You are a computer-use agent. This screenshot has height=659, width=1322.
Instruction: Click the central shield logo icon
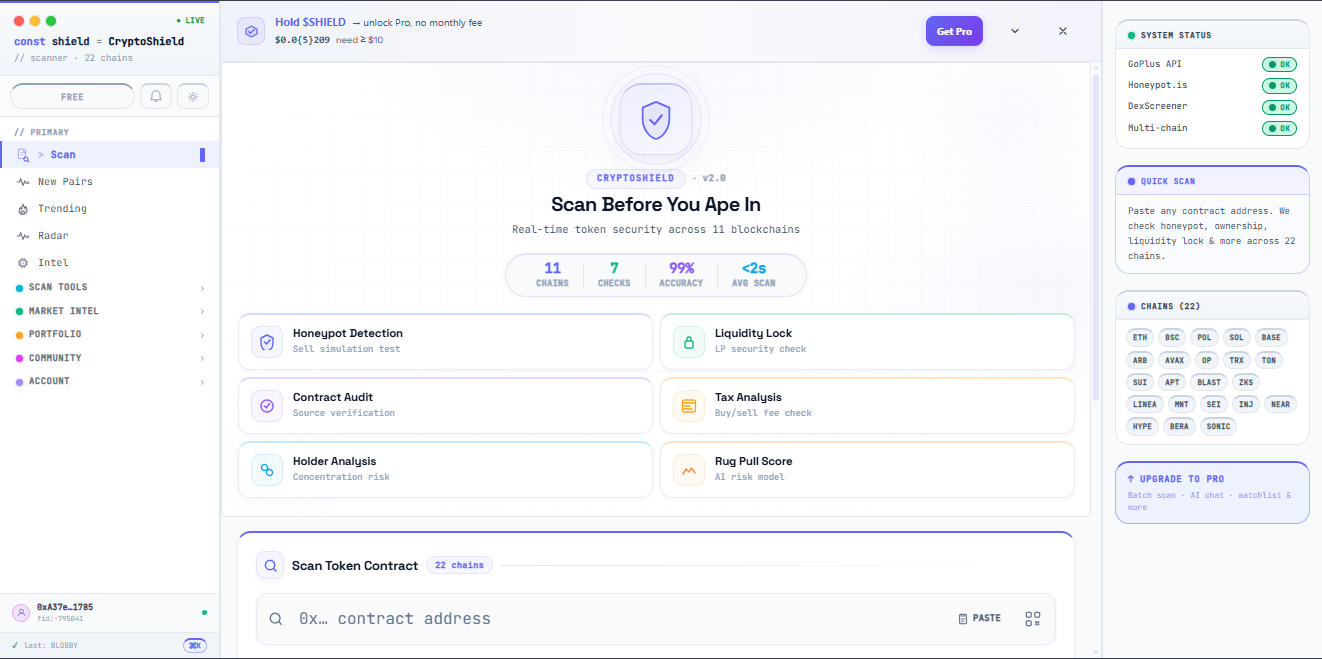656,119
